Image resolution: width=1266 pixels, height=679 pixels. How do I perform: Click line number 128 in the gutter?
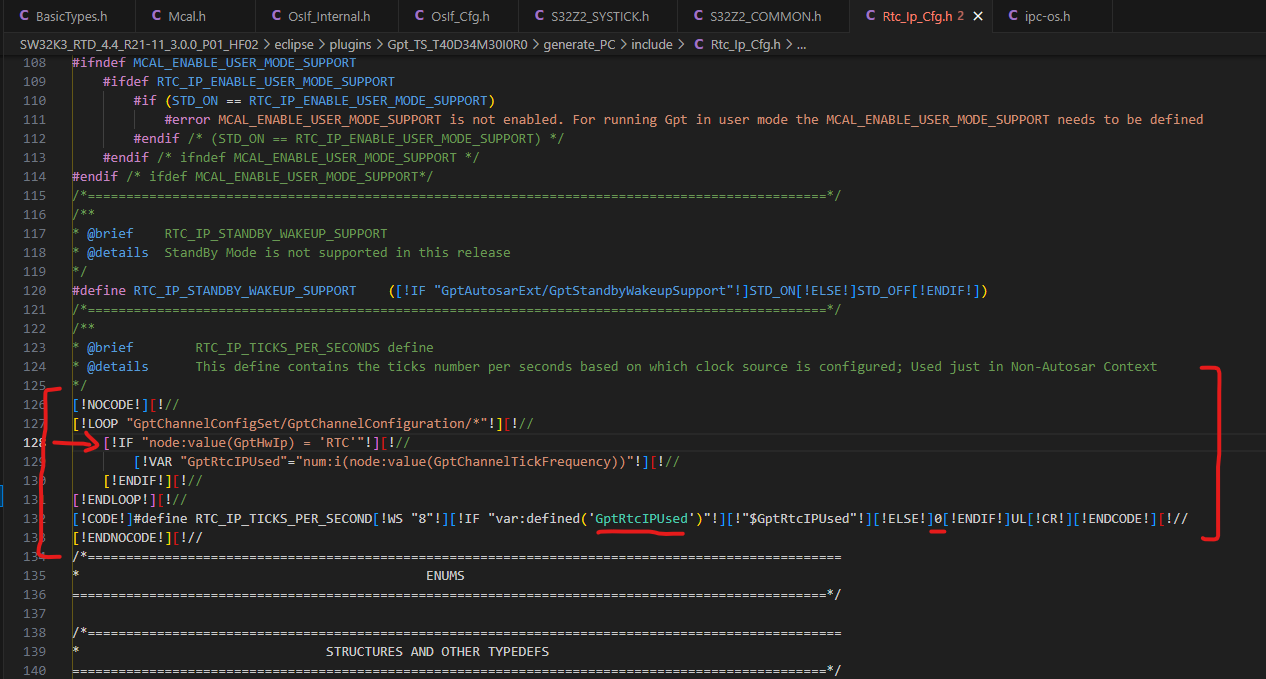(x=31, y=442)
